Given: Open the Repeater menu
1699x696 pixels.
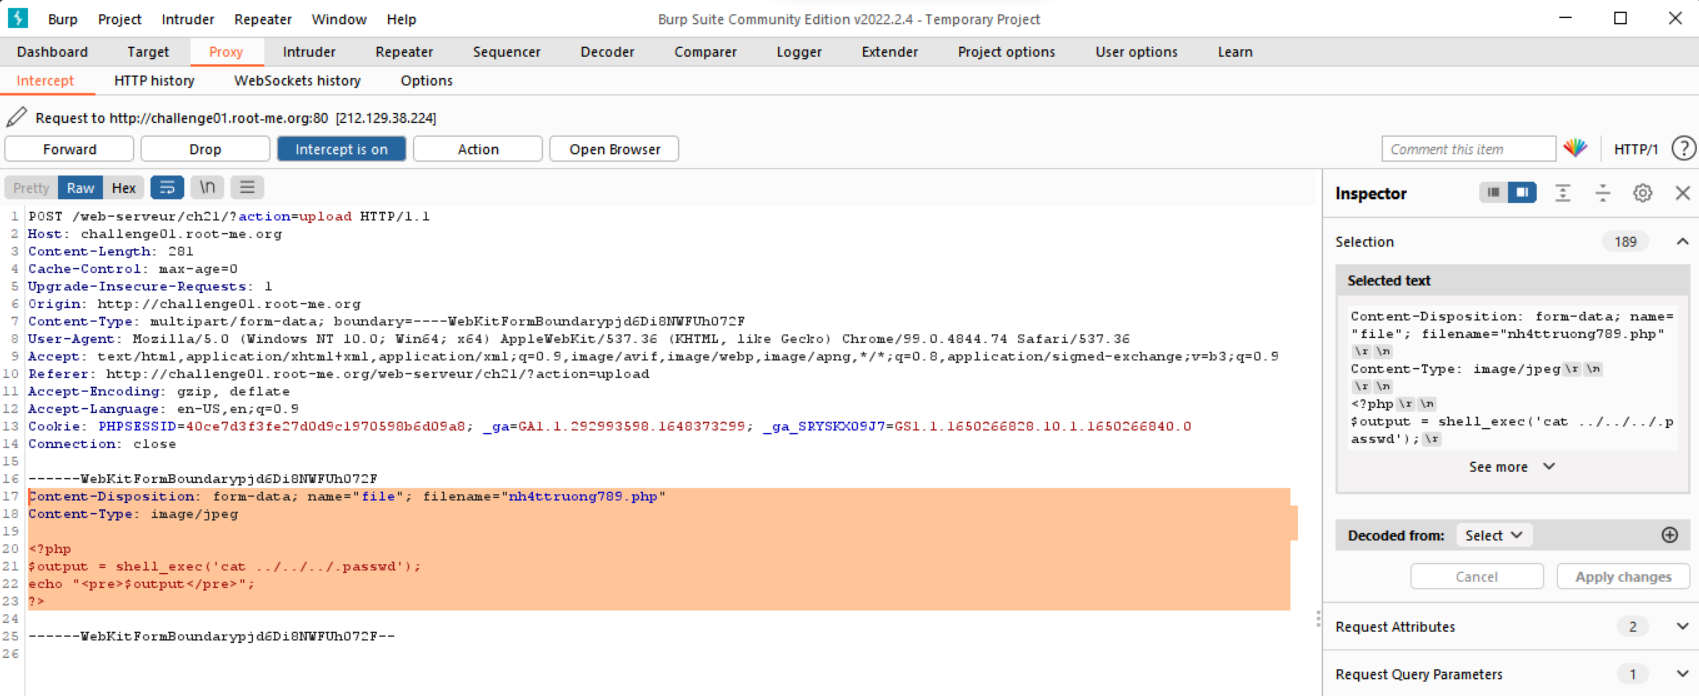Looking at the screenshot, I should click(263, 19).
